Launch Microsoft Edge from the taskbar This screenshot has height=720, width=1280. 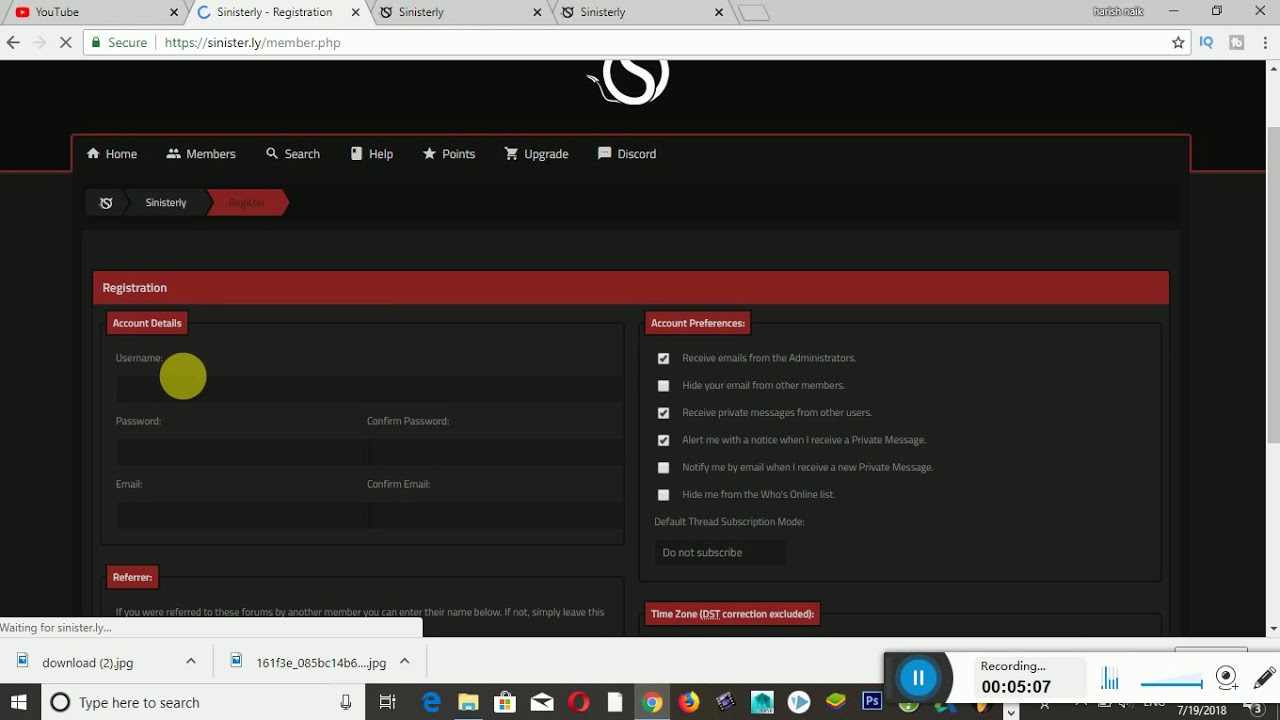click(x=431, y=702)
